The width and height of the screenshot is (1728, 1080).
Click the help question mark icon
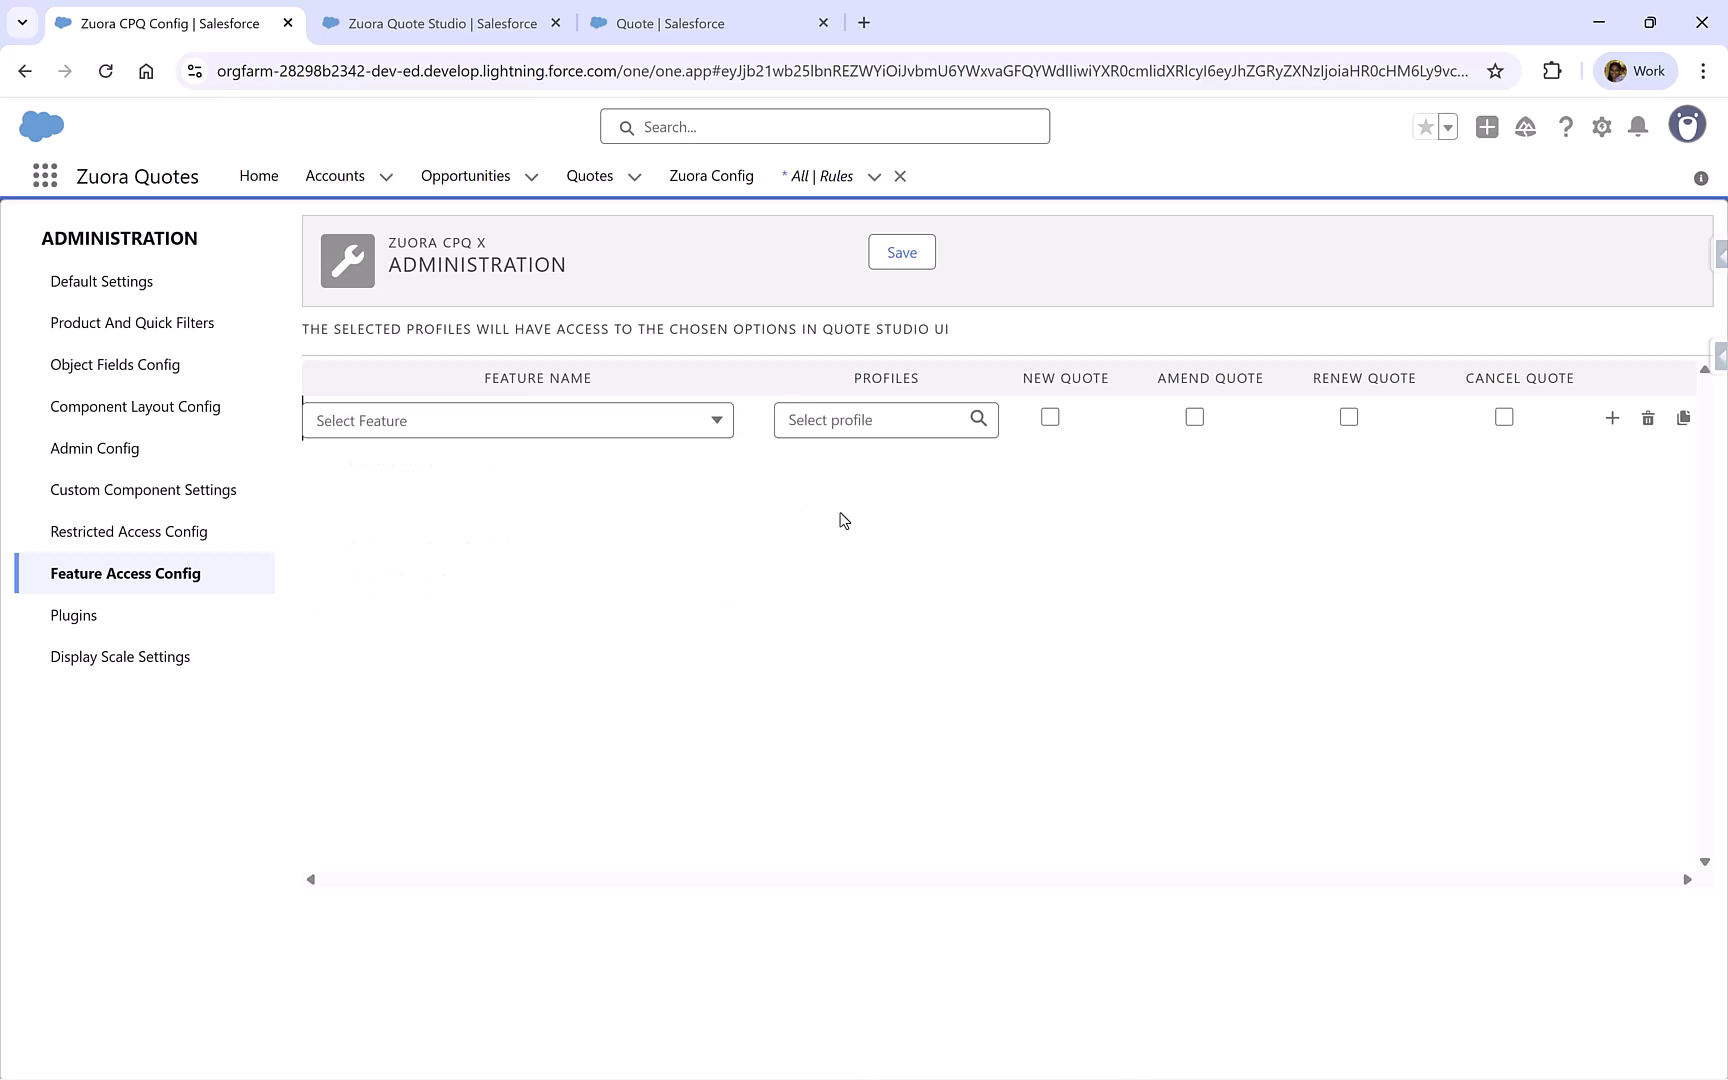(x=1566, y=127)
